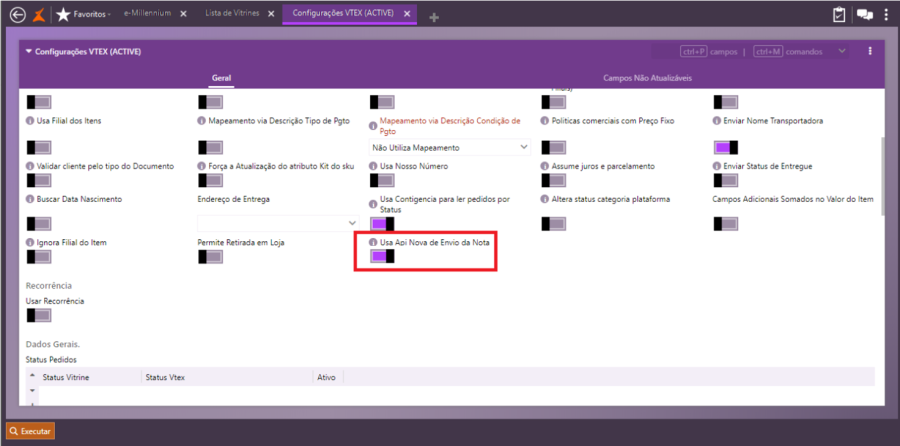Toggle Assume juros e parcelamento switch
The image size is (900, 446).
554,180
